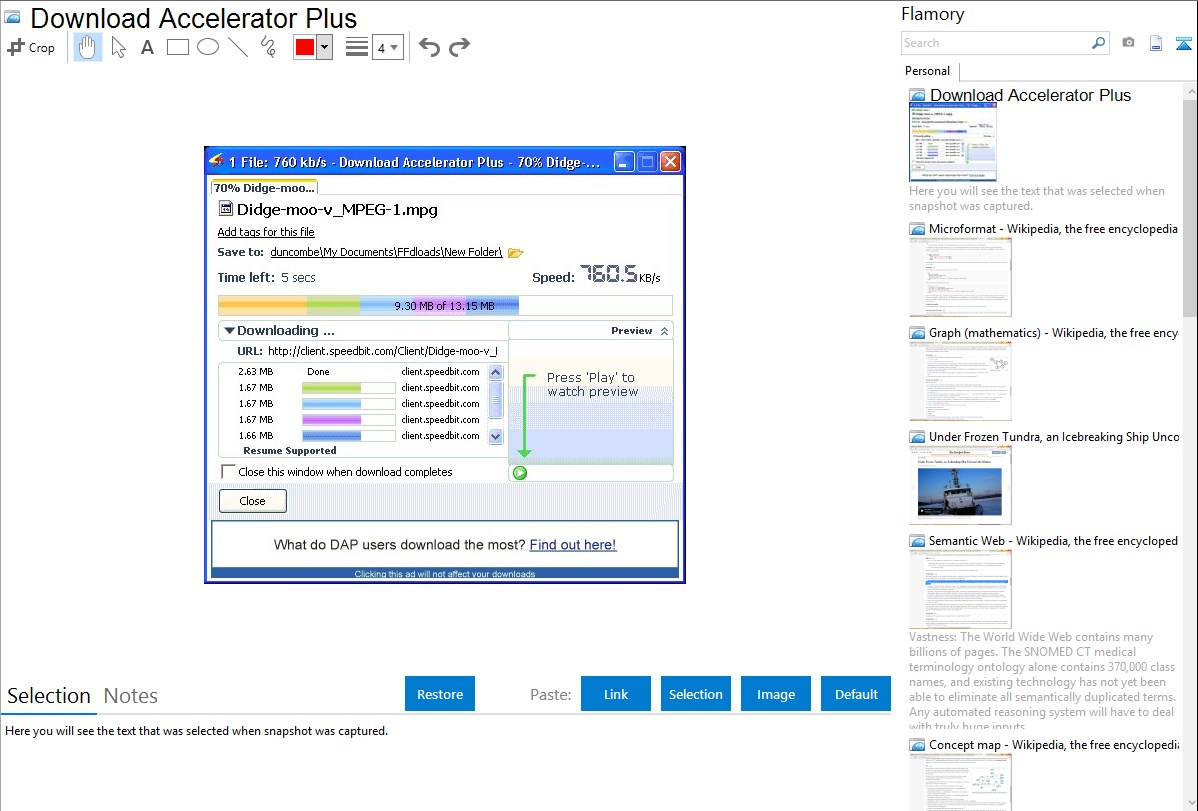Click the Paste Selection button
The image size is (1198, 811).
tap(696, 694)
